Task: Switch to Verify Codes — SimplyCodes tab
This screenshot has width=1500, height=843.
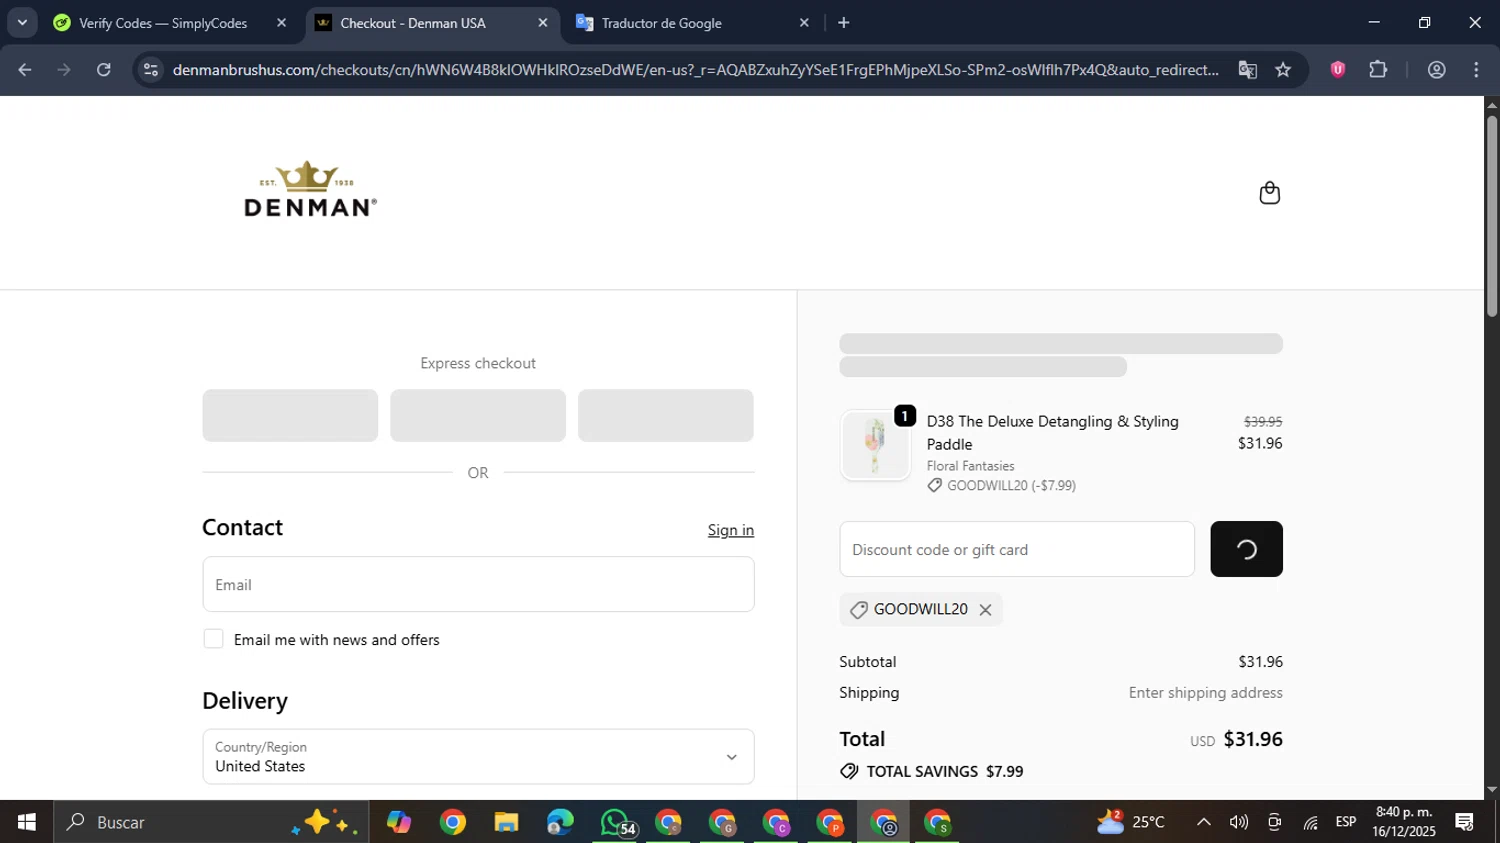Action: click(x=162, y=23)
